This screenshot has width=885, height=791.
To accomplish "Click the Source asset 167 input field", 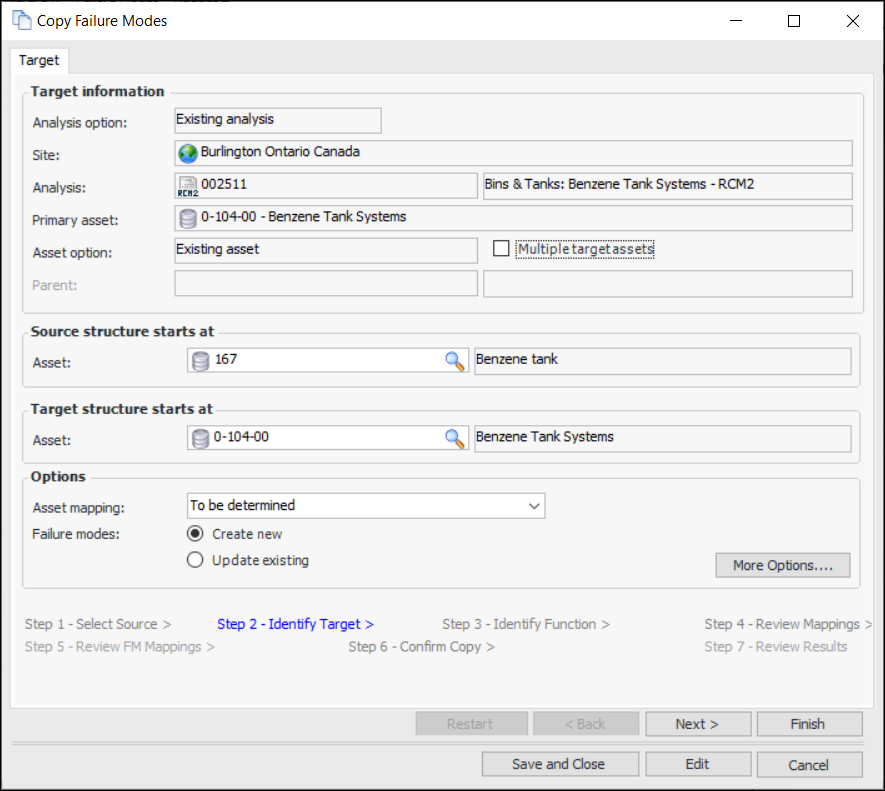I will pyautogui.click(x=325, y=361).
